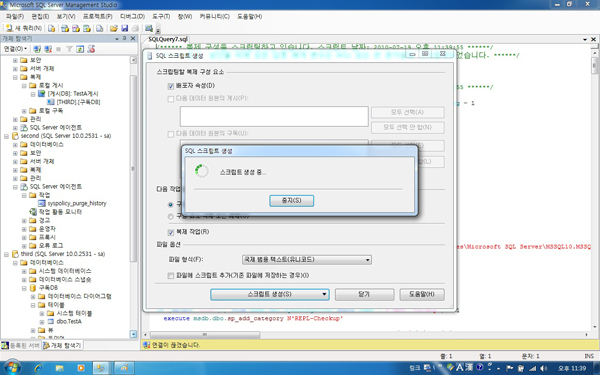Screen dimensions: 600x375
Task: Open the dropdown arrow of 스크립트 생성(S) button
Action: [324, 294]
